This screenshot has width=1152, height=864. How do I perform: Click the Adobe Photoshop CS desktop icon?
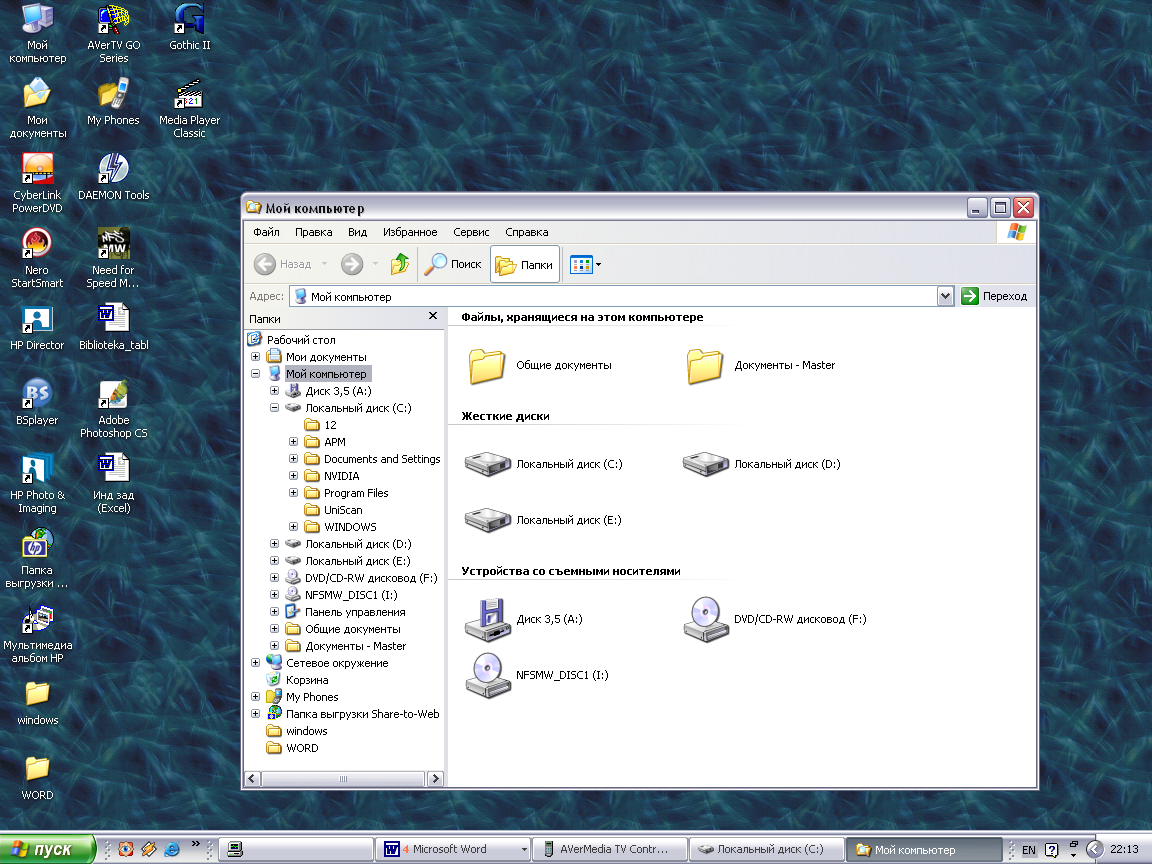[x=113, y=408]
